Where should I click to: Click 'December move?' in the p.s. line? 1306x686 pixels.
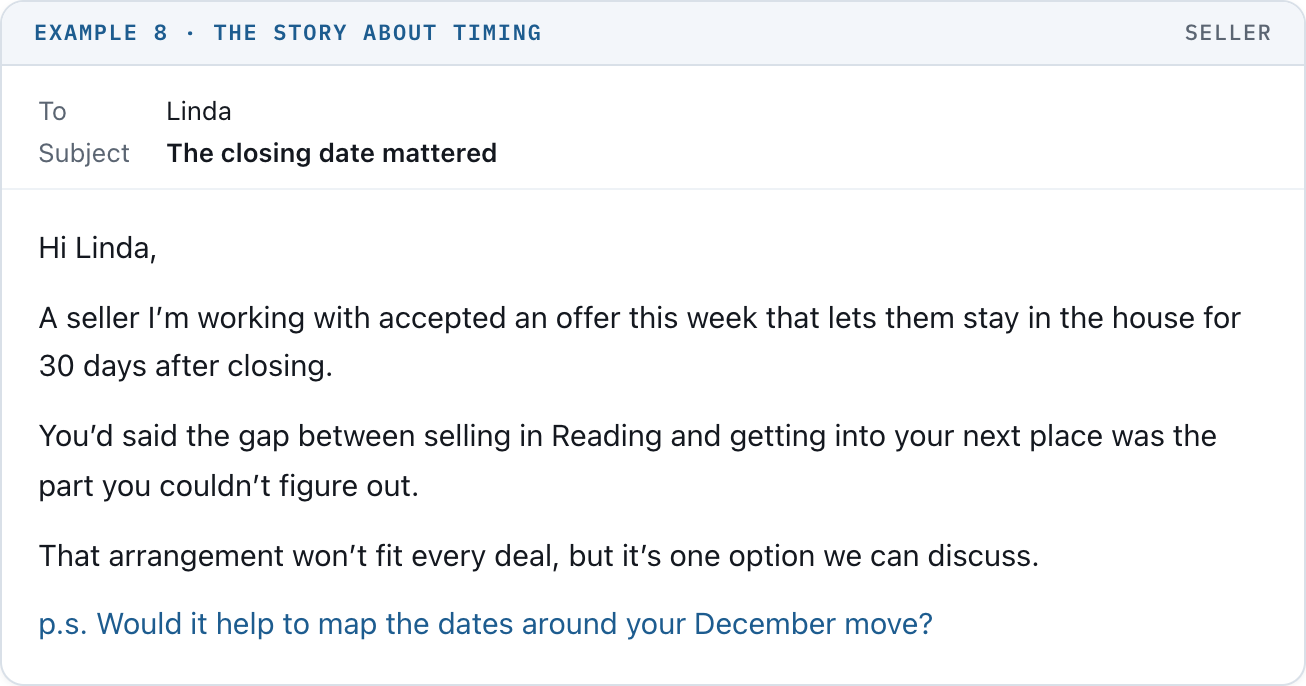click(813, 624)
